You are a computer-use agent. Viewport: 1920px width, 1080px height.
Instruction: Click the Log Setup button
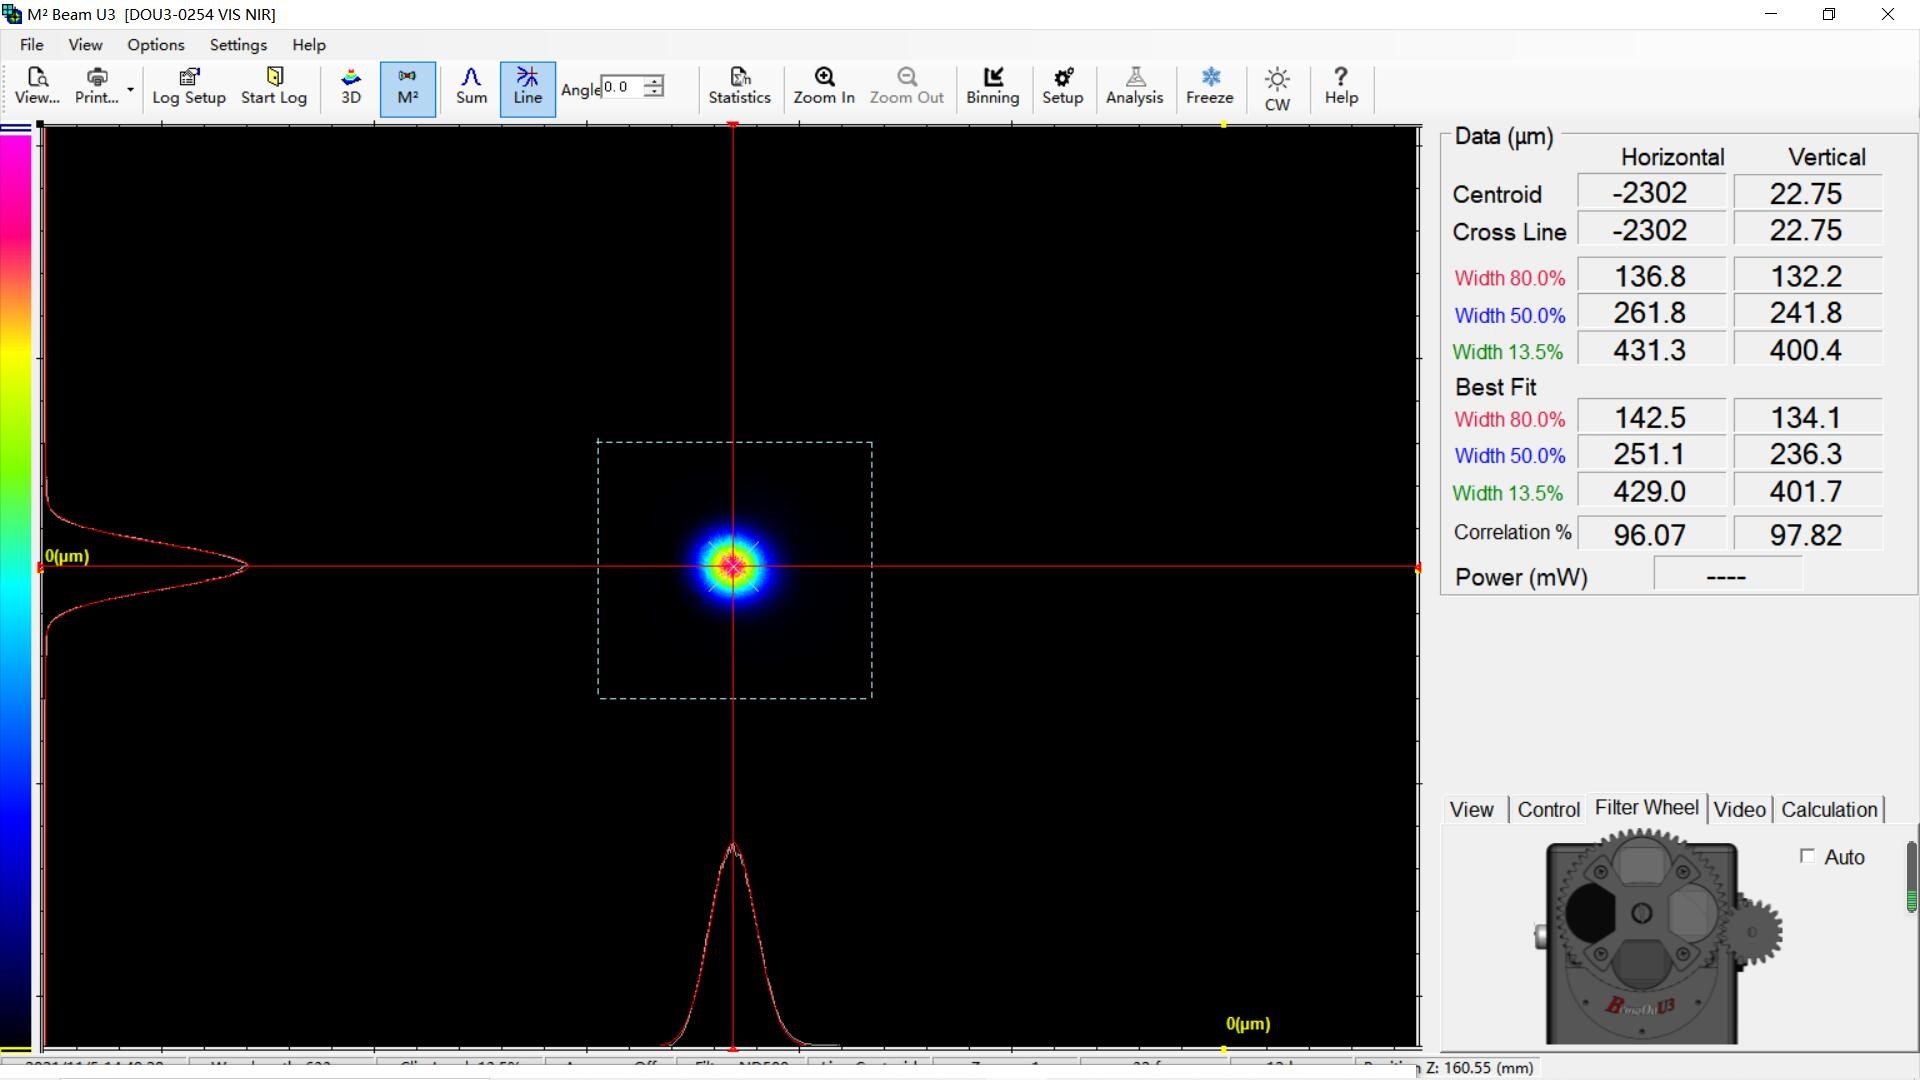coord(188,88)
